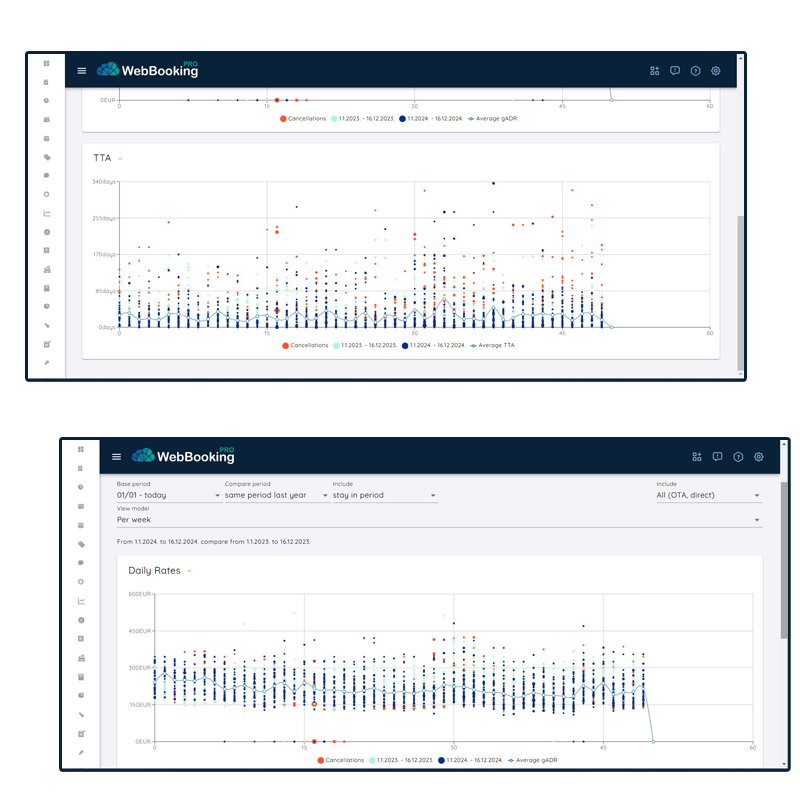Click the WebBooking PRO logo in lower window
The width and height of the screenshot is (800, 800).
point(183,456)
